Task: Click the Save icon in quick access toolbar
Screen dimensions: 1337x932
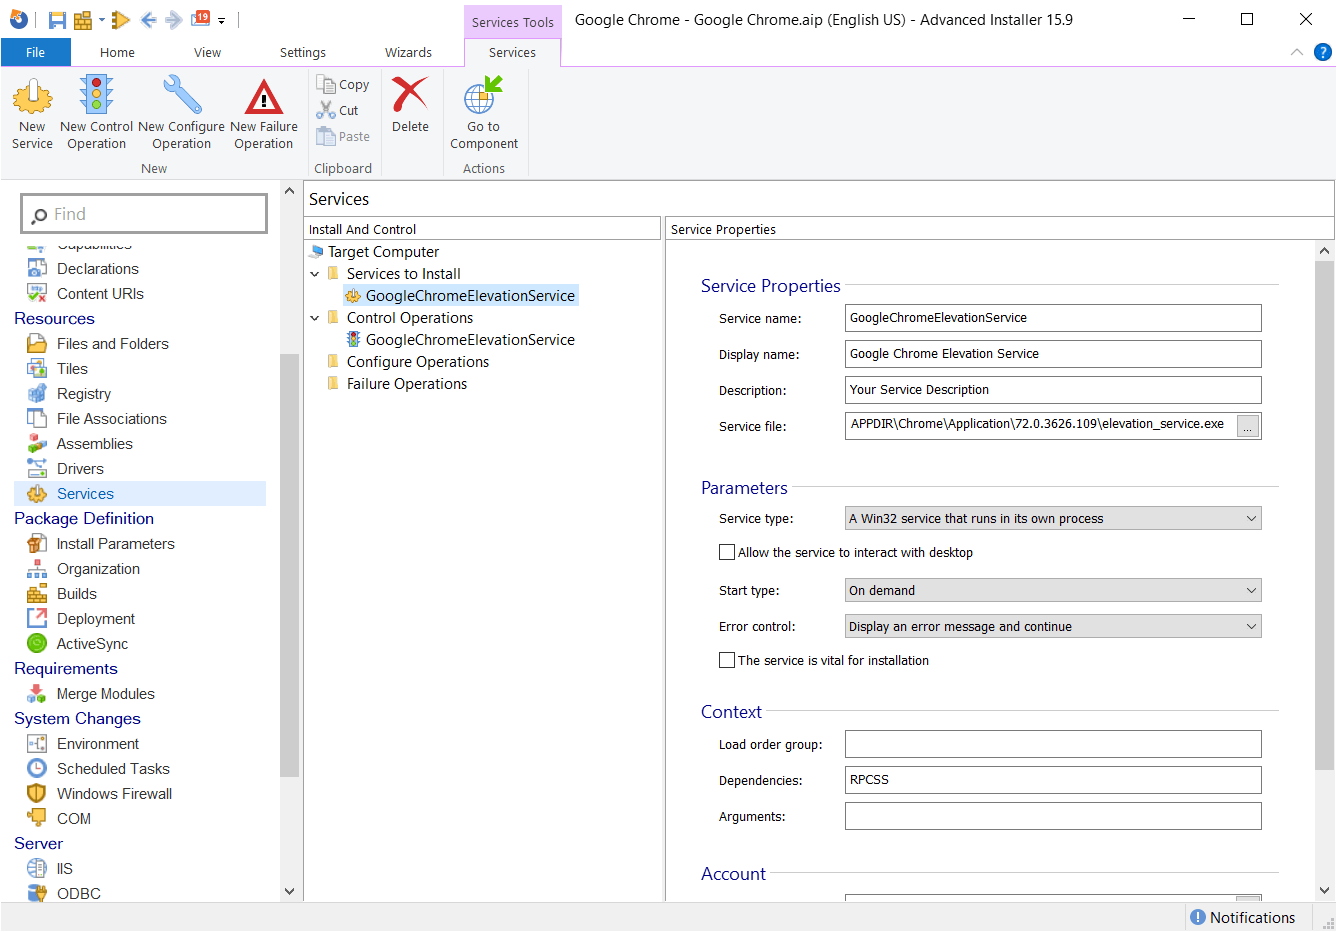Action: (x=57, y=20)
